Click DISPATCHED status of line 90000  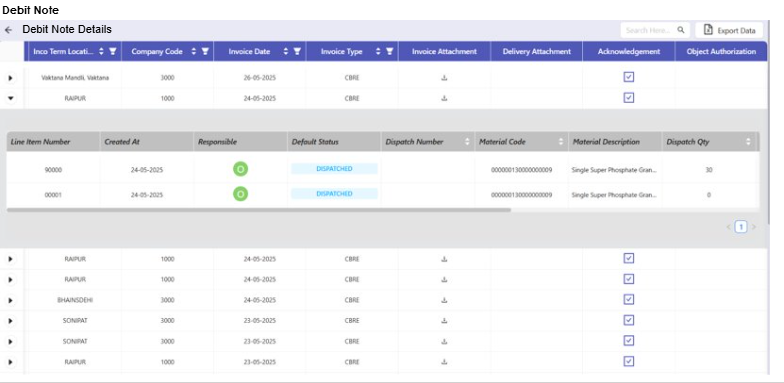[x=334, y=169]
